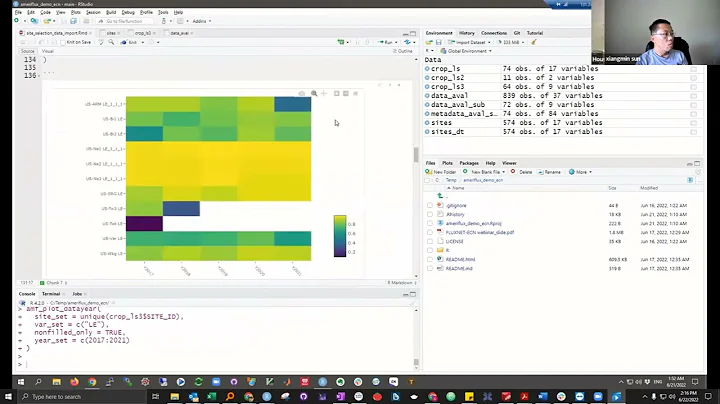720x404 pixels.
Task: Click the Knit button
Action: [129, 42]
